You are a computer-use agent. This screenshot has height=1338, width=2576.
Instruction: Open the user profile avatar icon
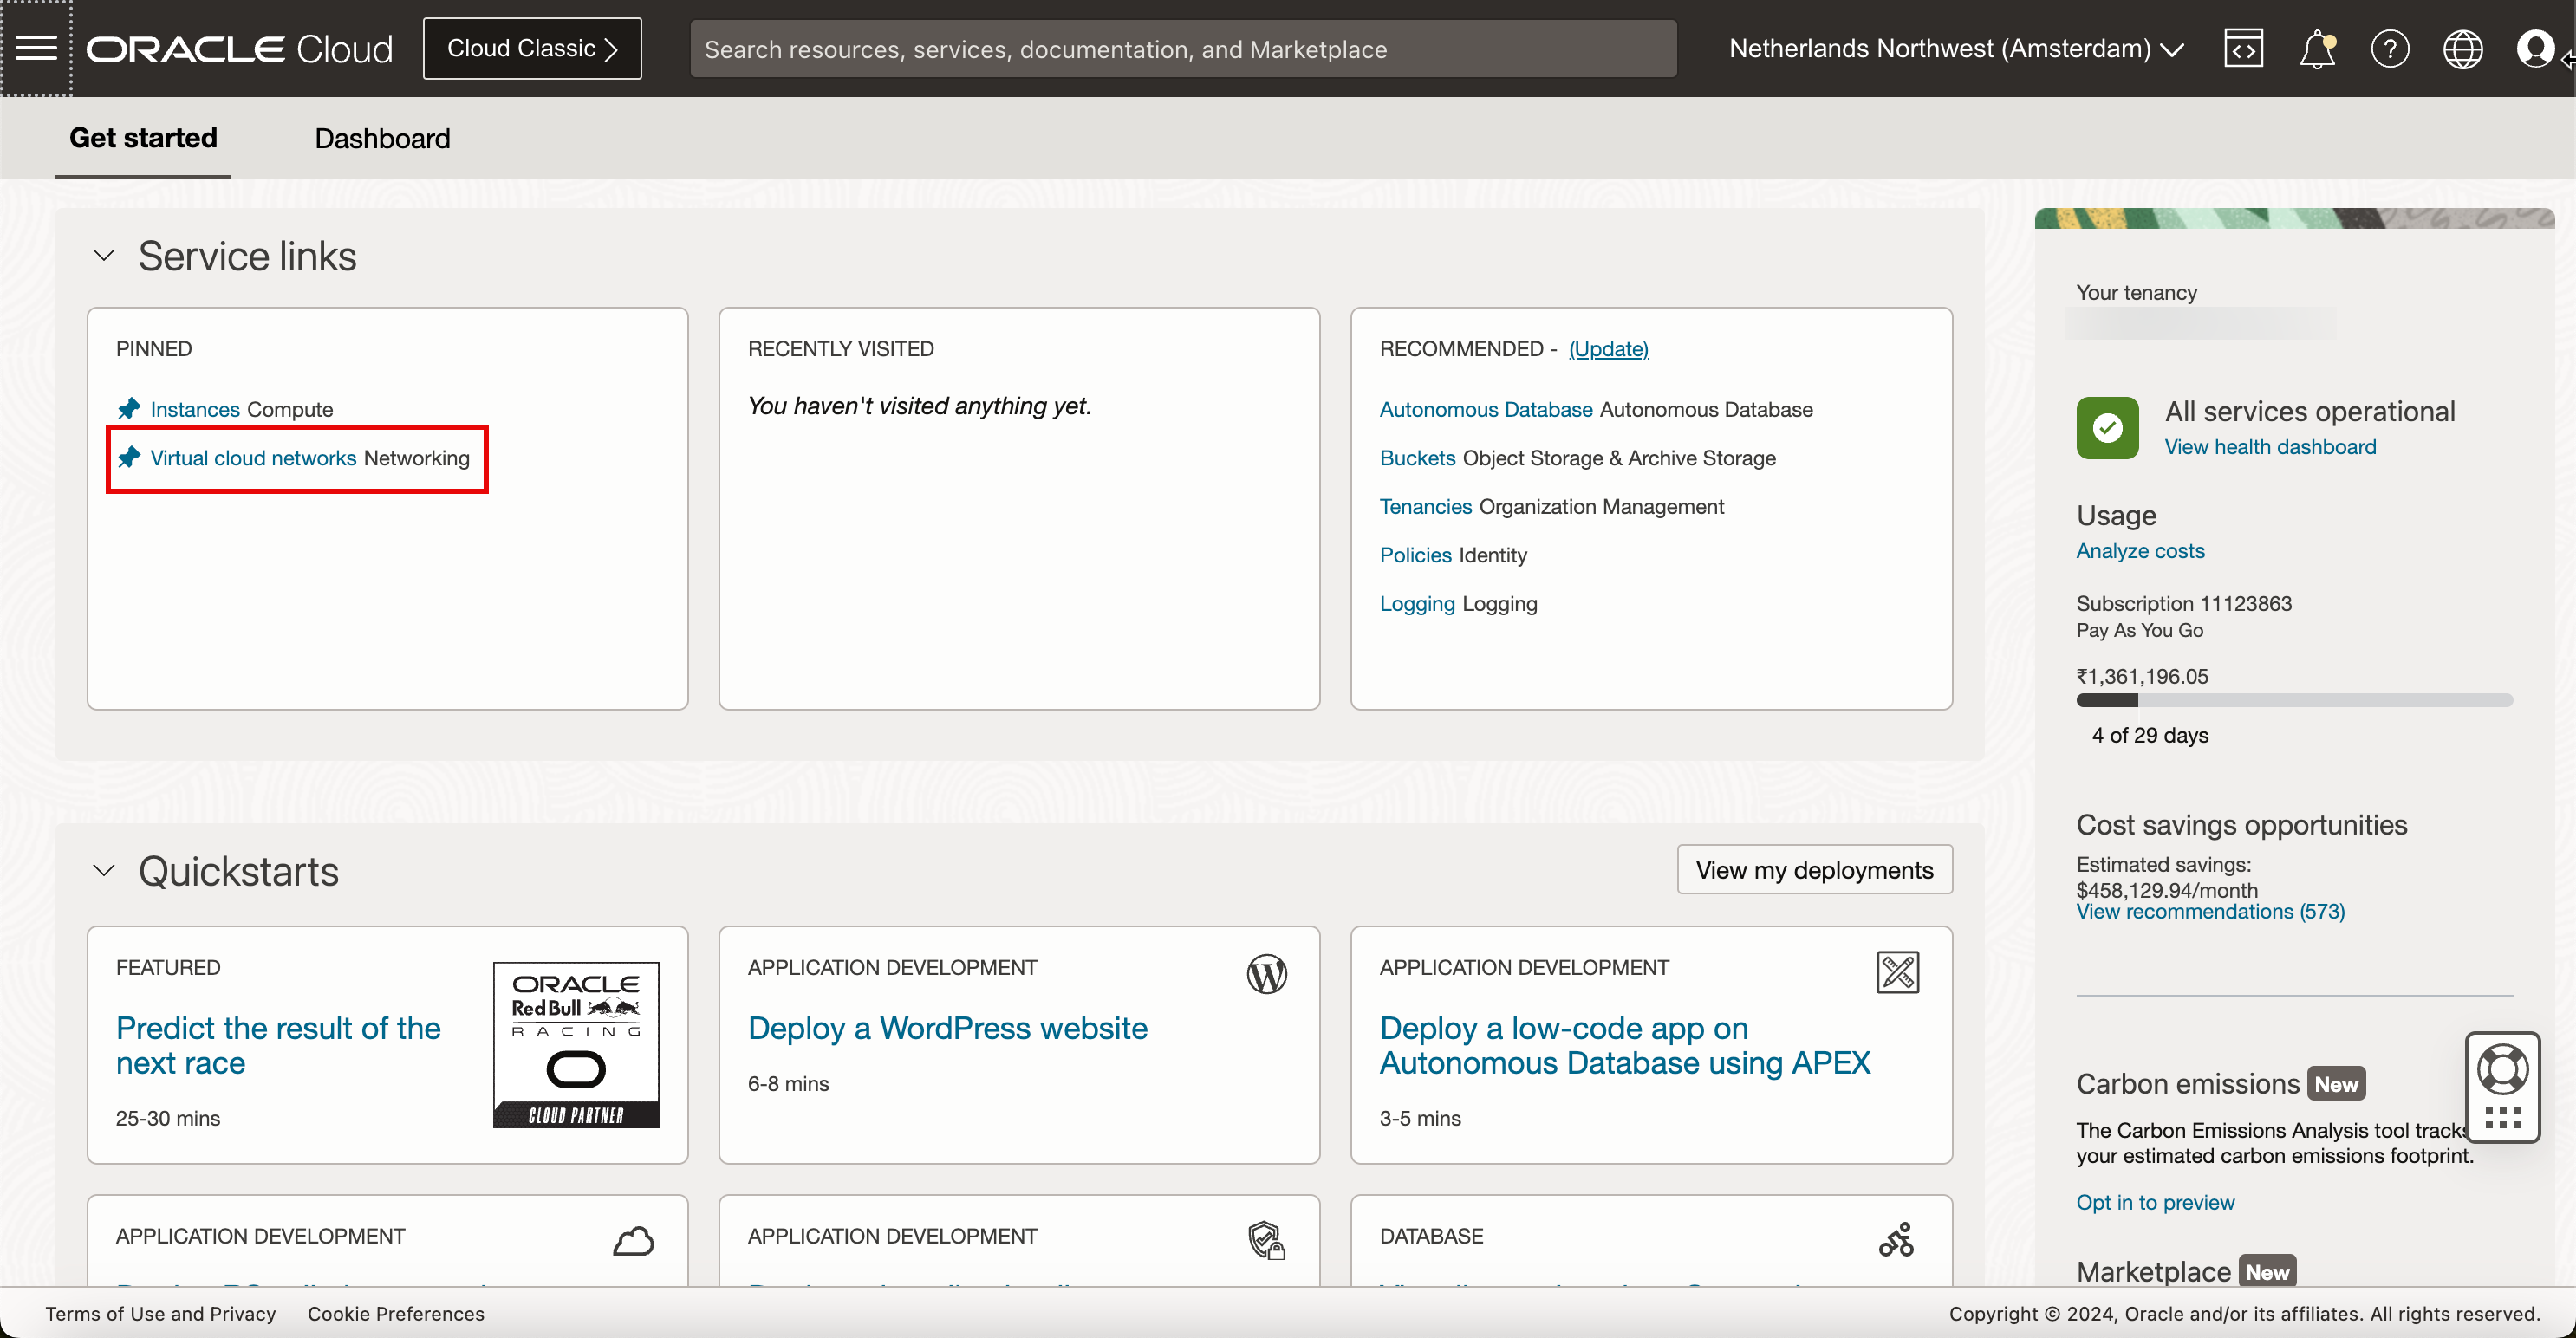tap(2535, 48)
